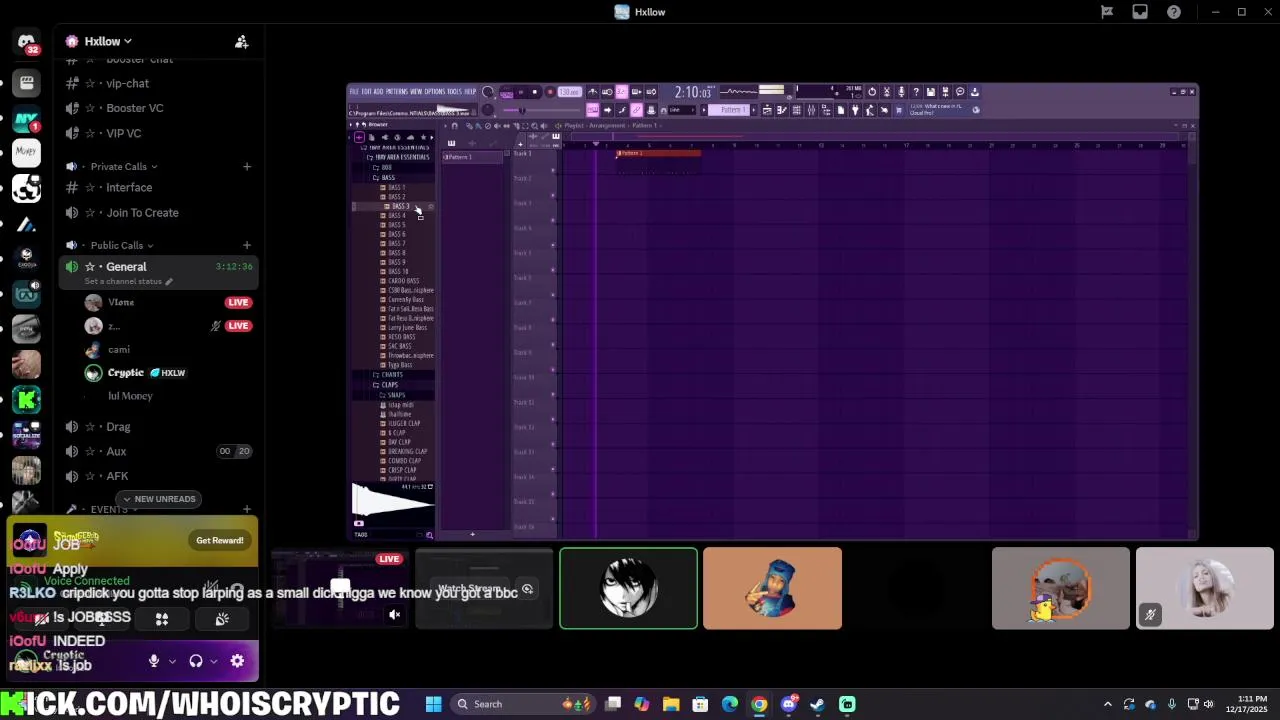
Task: Click the FL Studio record button
Action: pos(550,91)
